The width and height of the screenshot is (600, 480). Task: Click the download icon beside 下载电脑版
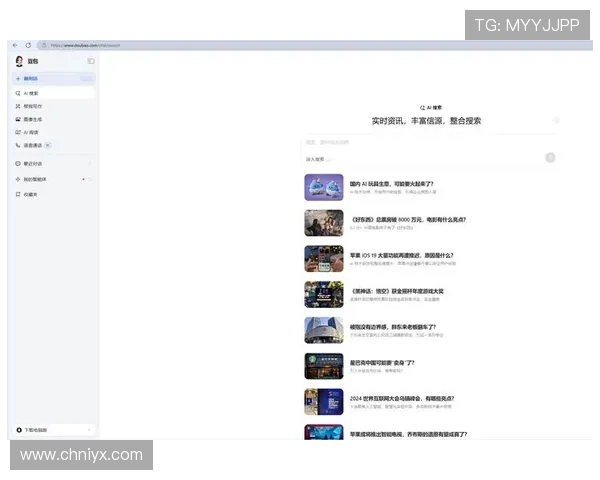(x=19, y=430)
